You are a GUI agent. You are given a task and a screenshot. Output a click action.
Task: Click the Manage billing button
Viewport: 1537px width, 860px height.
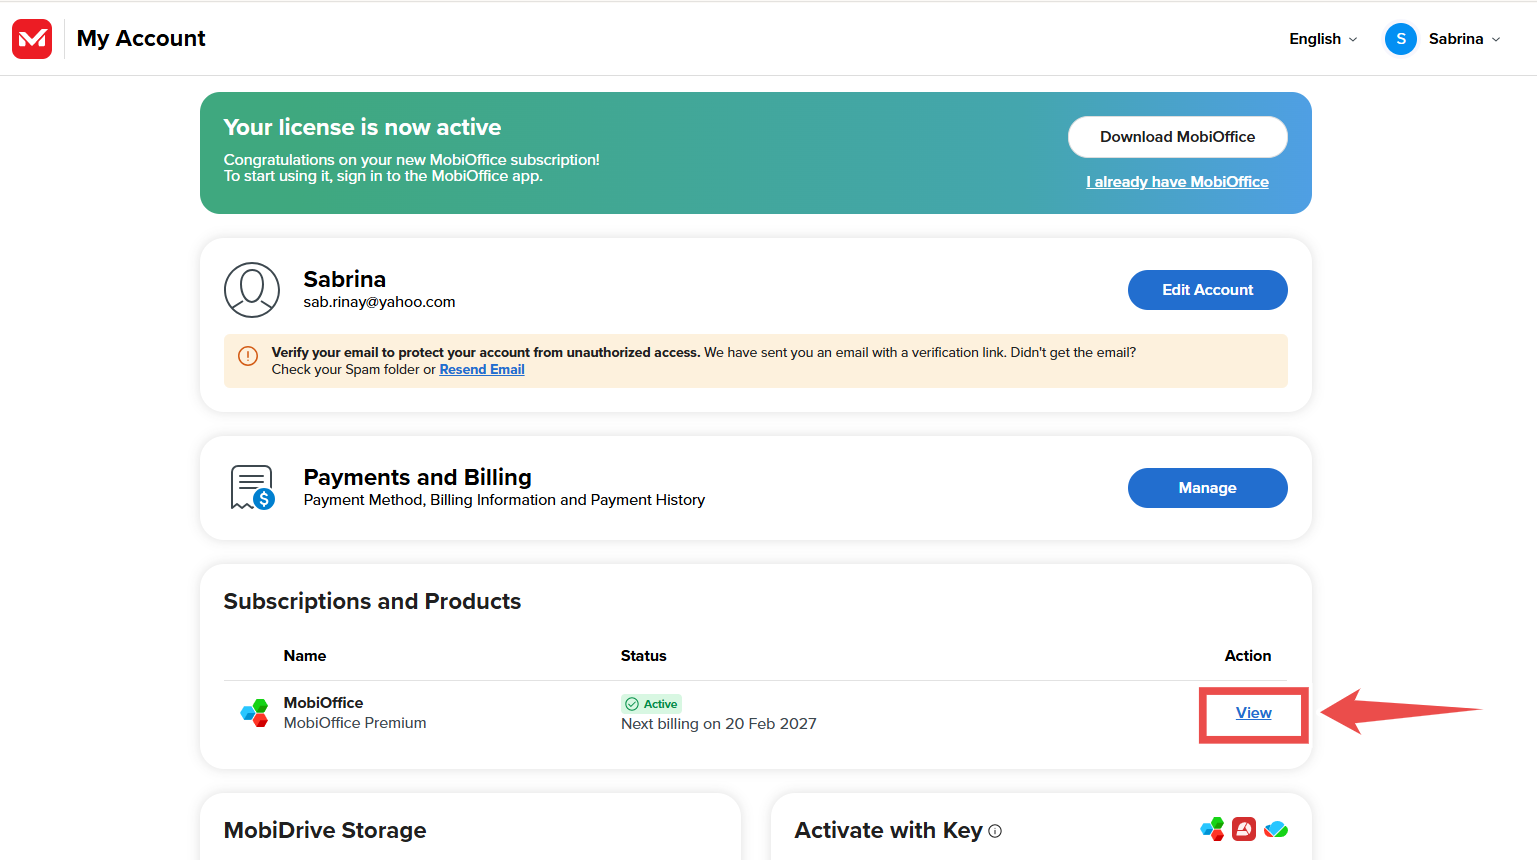pos(1207,488)
